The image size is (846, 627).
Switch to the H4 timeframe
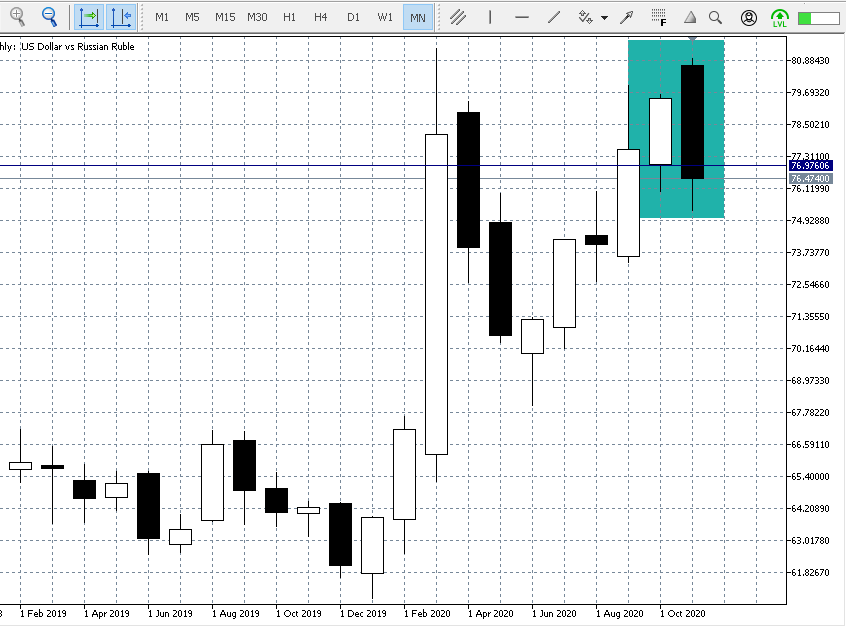(320, 17)
